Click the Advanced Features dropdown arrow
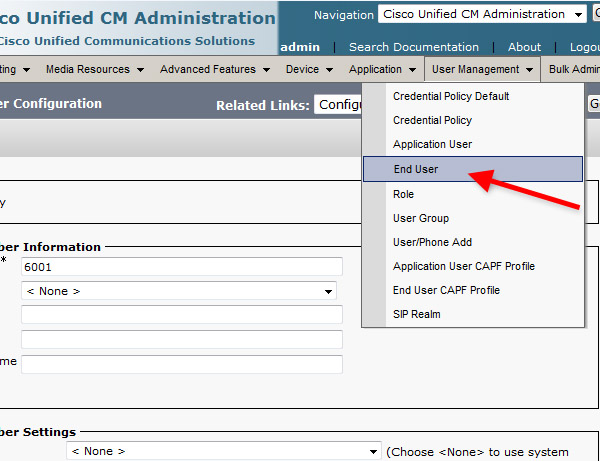This screenshot has height=461, width=600. pyautogui.click(x=266, y=70)
